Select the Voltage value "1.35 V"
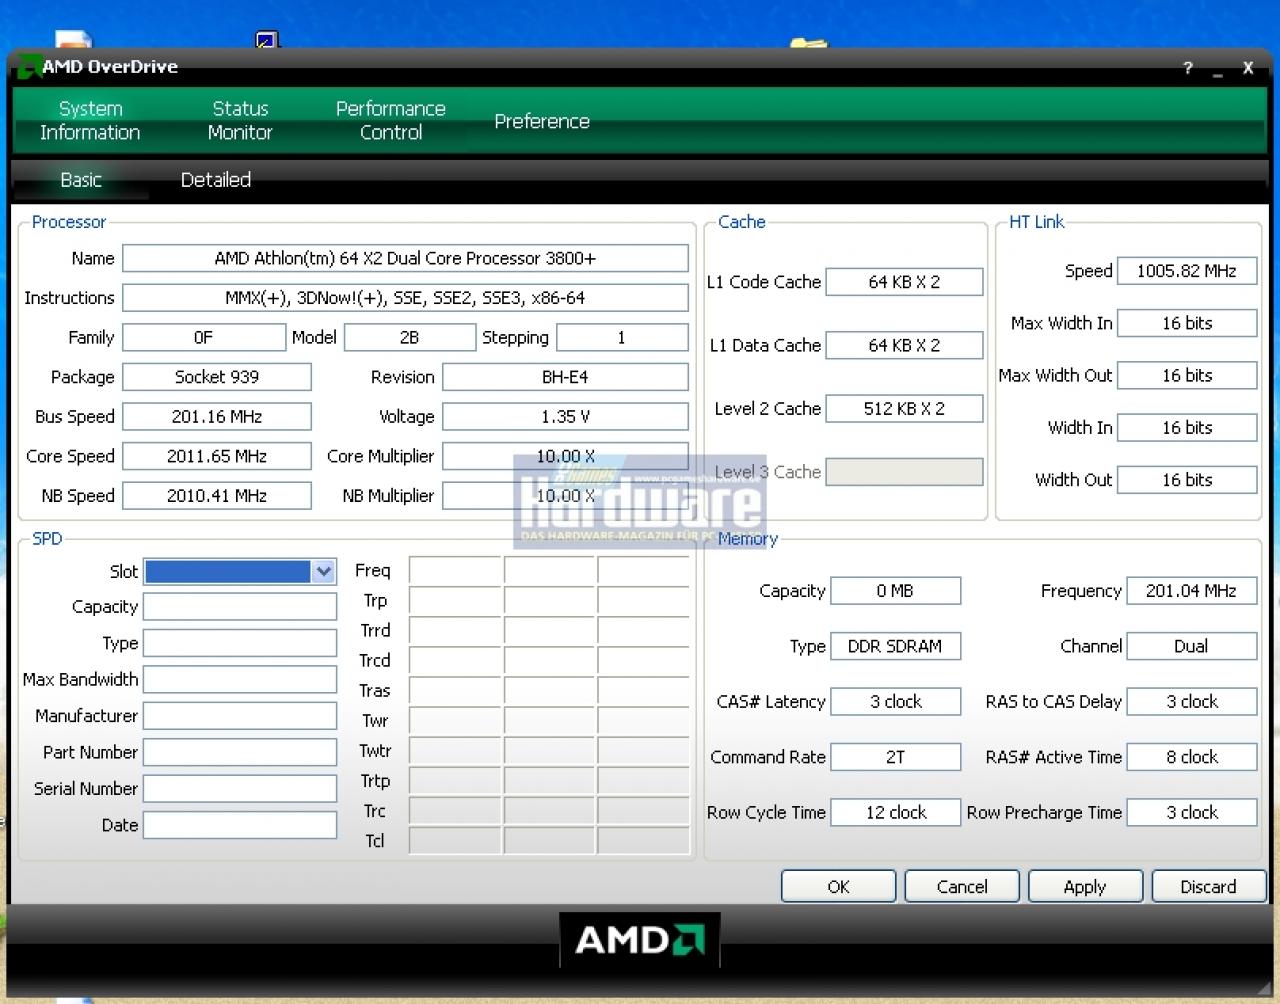 coord(565,417)
